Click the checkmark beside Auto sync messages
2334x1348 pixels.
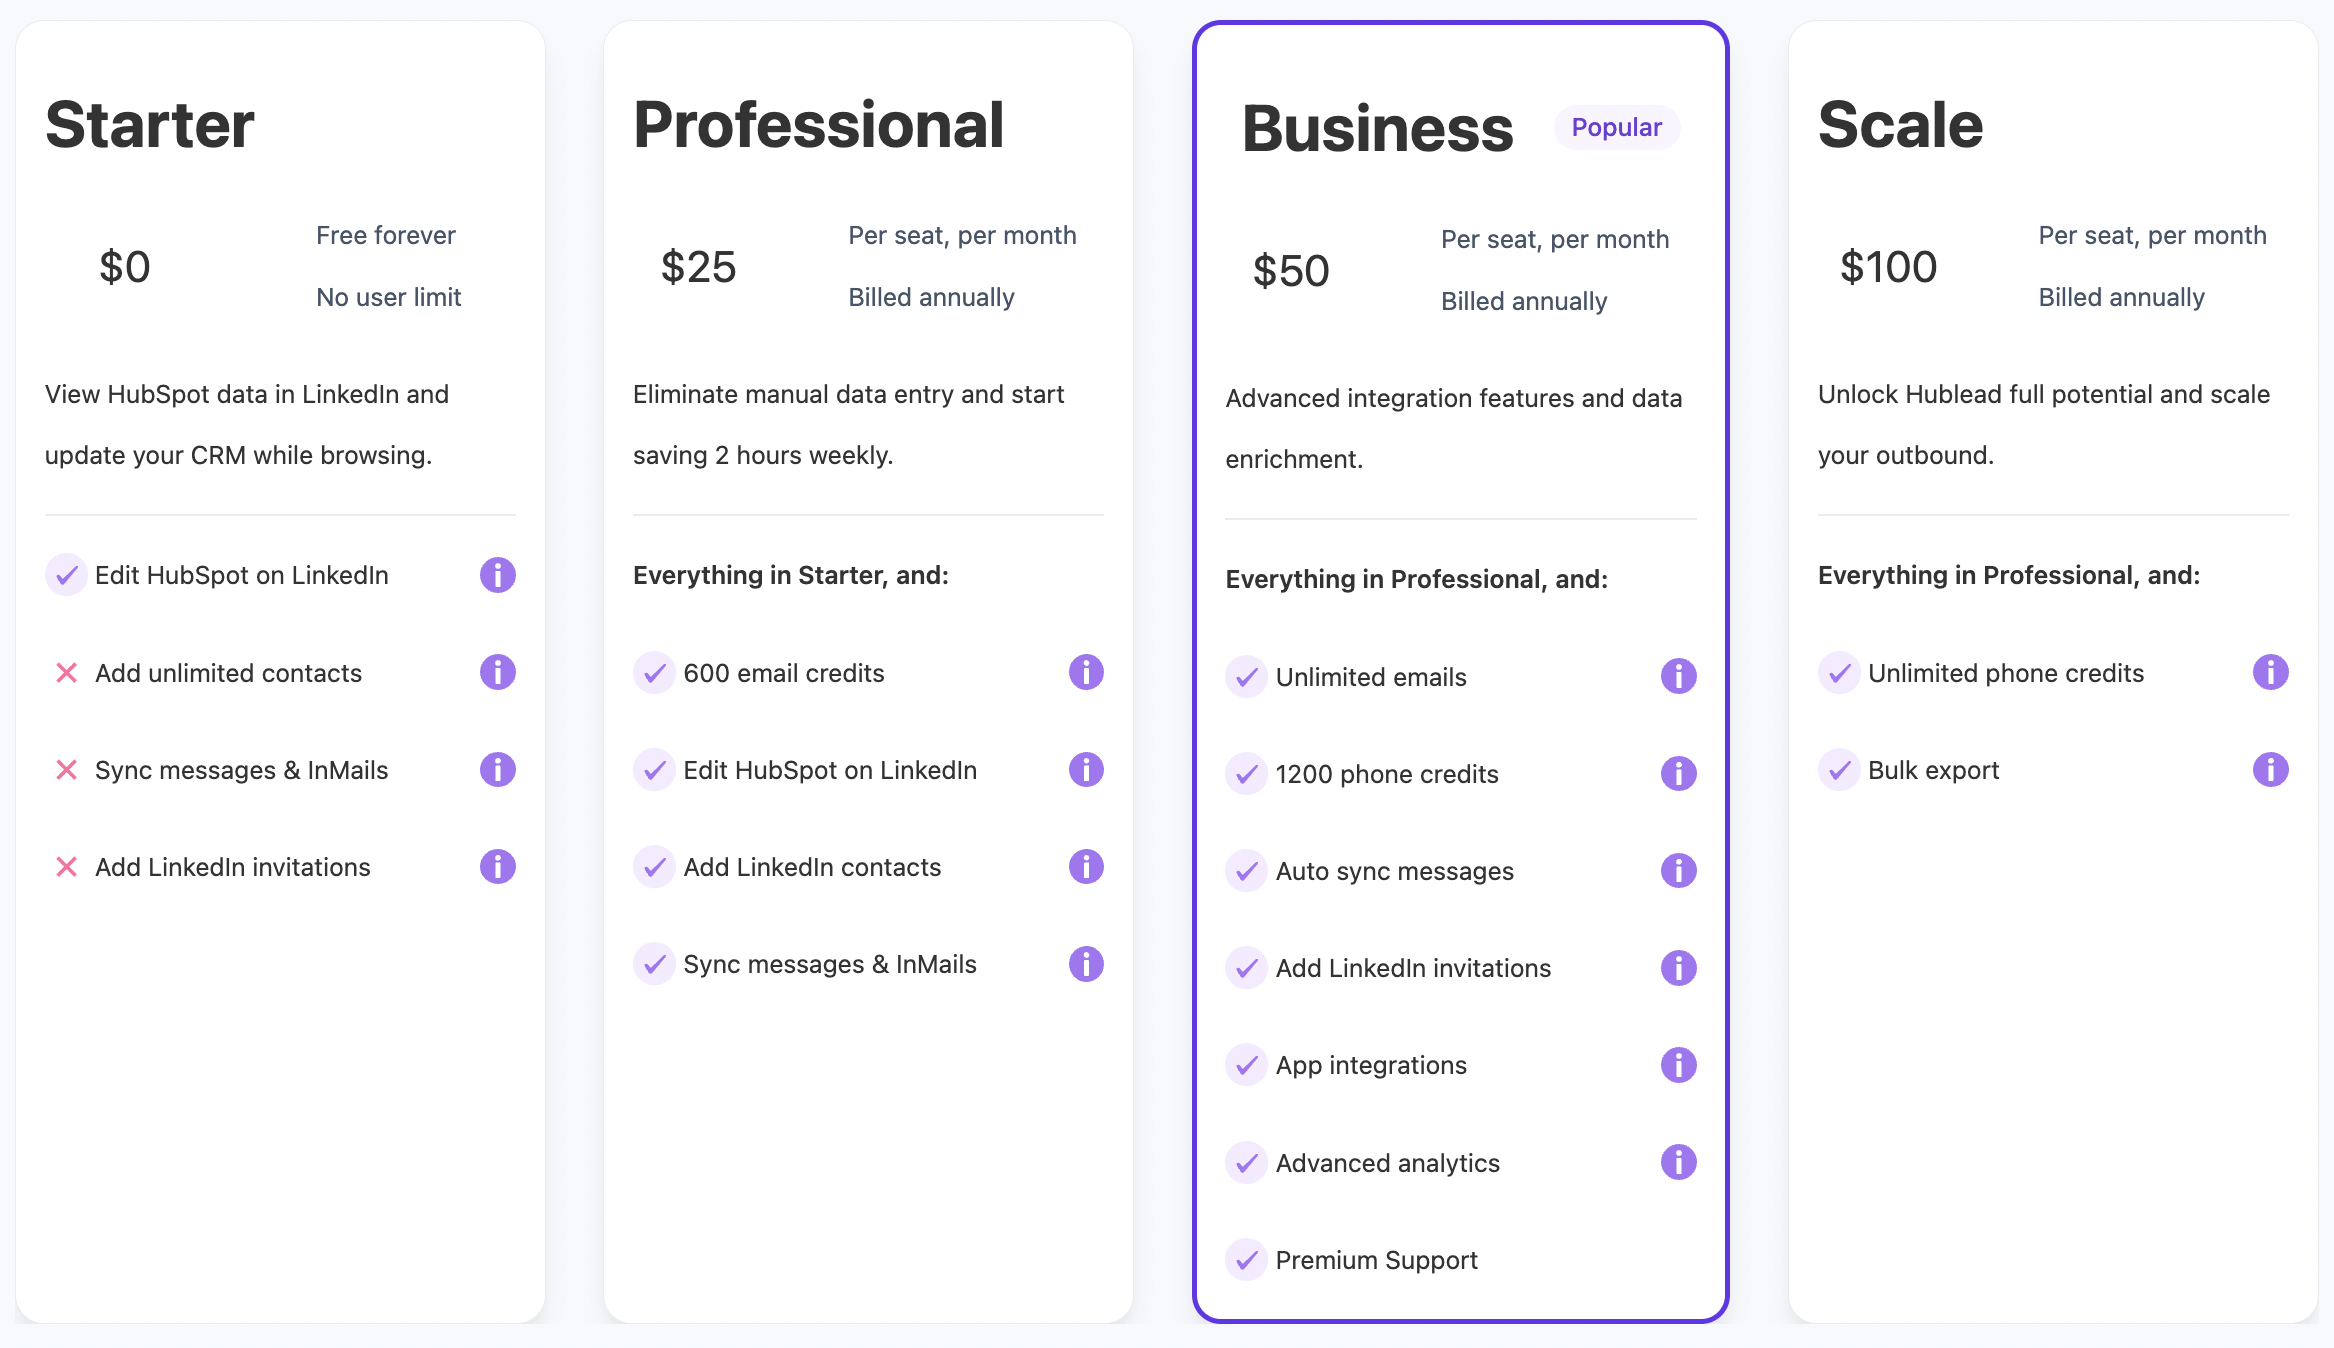(1247, 871)
